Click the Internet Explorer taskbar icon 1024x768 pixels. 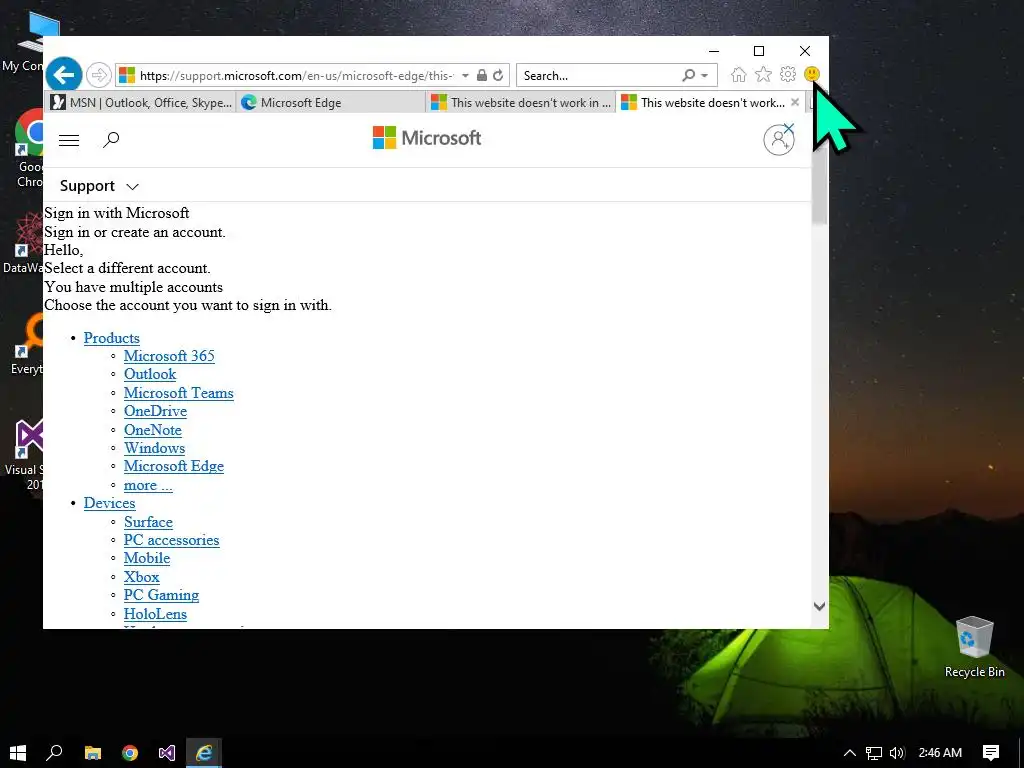(204, 753)
